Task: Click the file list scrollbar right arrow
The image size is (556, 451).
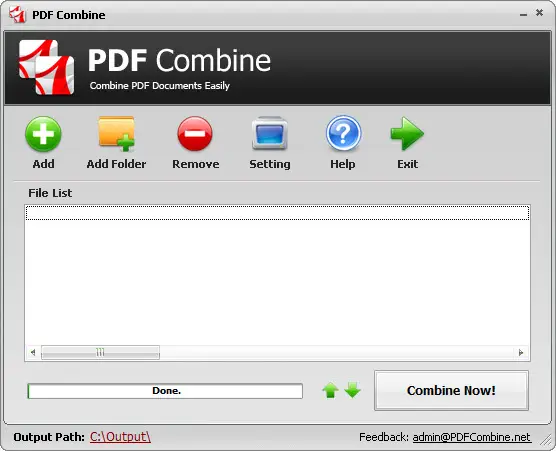Action: 521,352
